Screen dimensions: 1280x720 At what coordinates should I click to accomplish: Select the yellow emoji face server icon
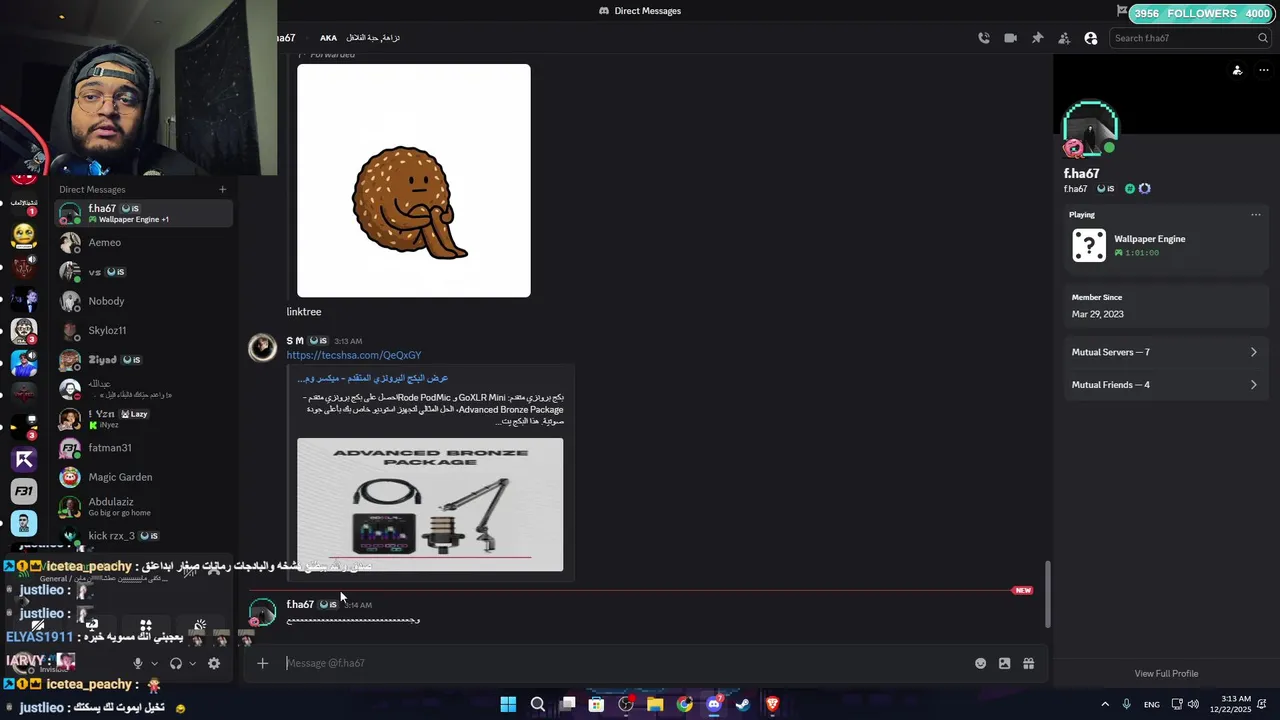pos(24,236)
